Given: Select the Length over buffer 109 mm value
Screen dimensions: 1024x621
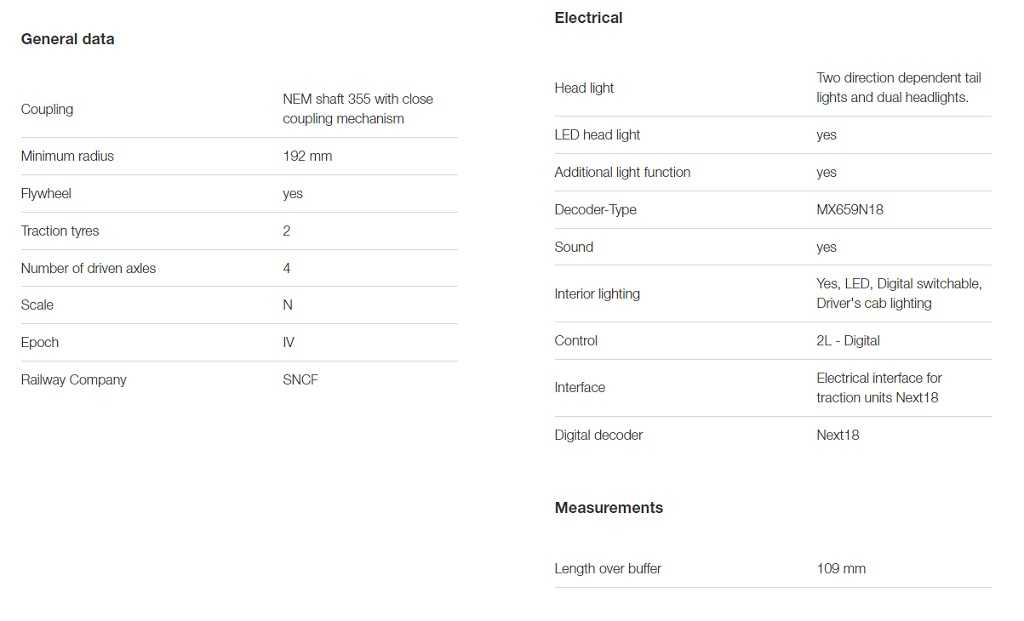Looking at the screenshot, I should pos(841,569).
